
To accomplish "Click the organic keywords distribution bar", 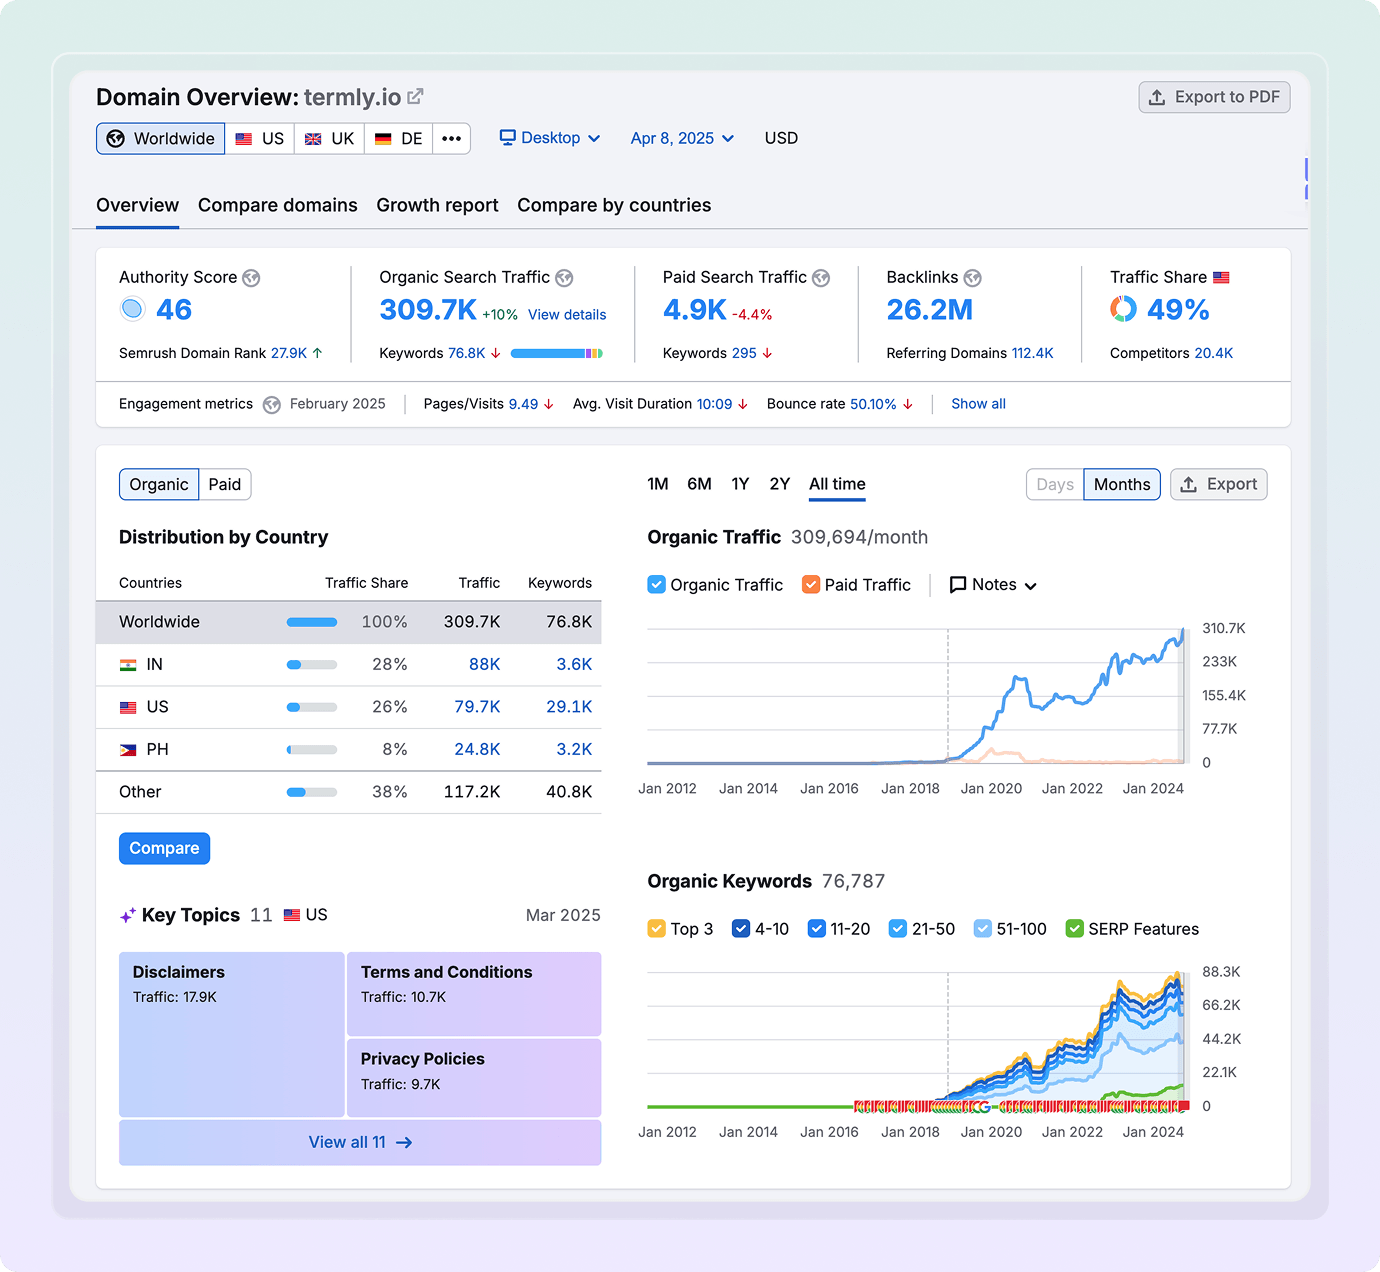I will pyautogui.click(x=557, y=353).
